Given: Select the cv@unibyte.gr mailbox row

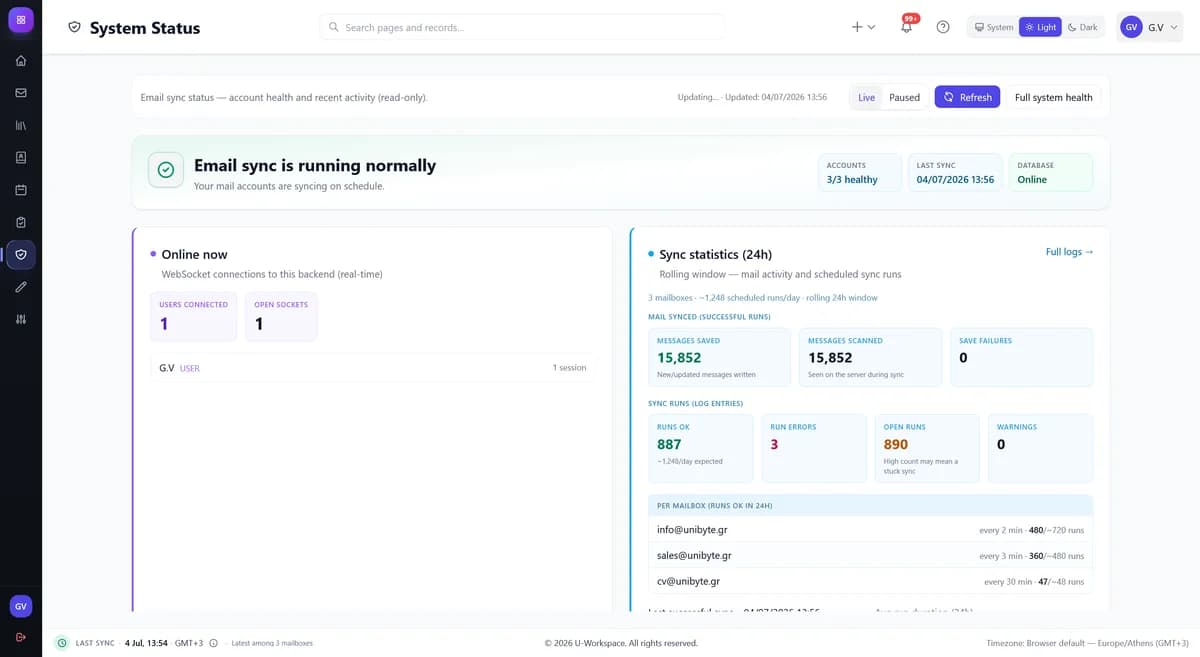Looking at the screenshot, I should point(870,581).
